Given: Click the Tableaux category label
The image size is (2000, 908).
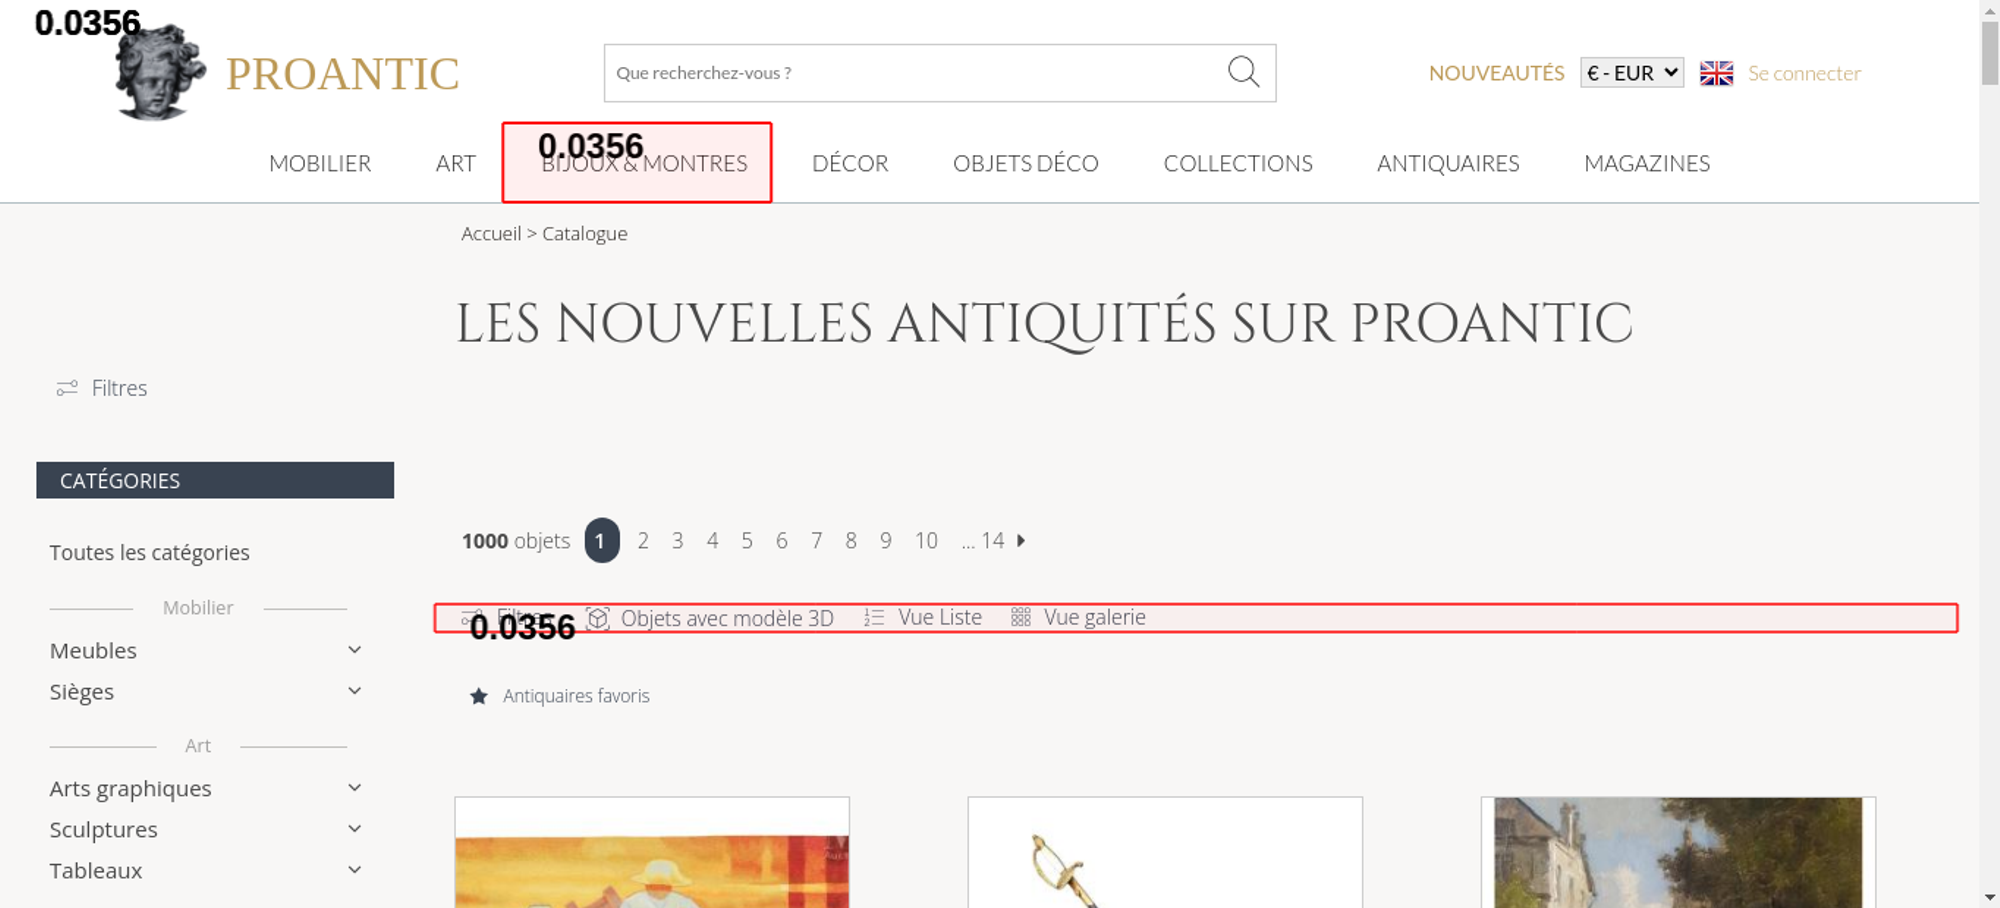Looking at the screenshot, I should click(x=96, y=871).
